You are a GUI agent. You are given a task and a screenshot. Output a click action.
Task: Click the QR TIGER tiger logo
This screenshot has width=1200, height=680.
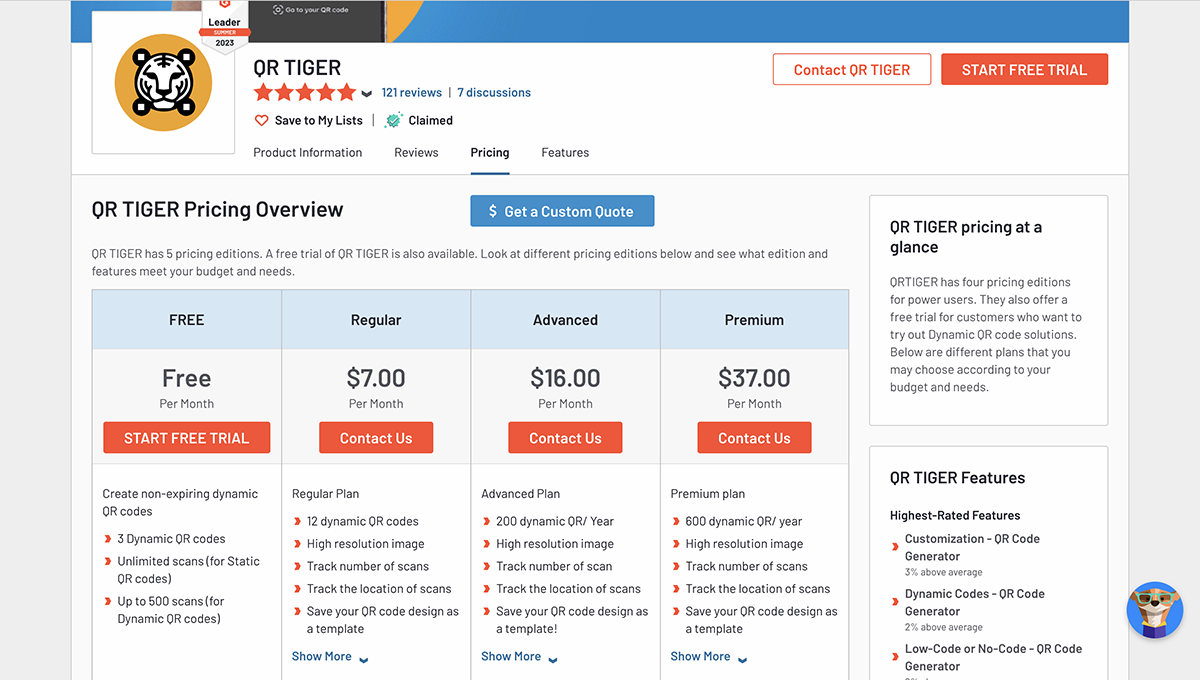163,82
